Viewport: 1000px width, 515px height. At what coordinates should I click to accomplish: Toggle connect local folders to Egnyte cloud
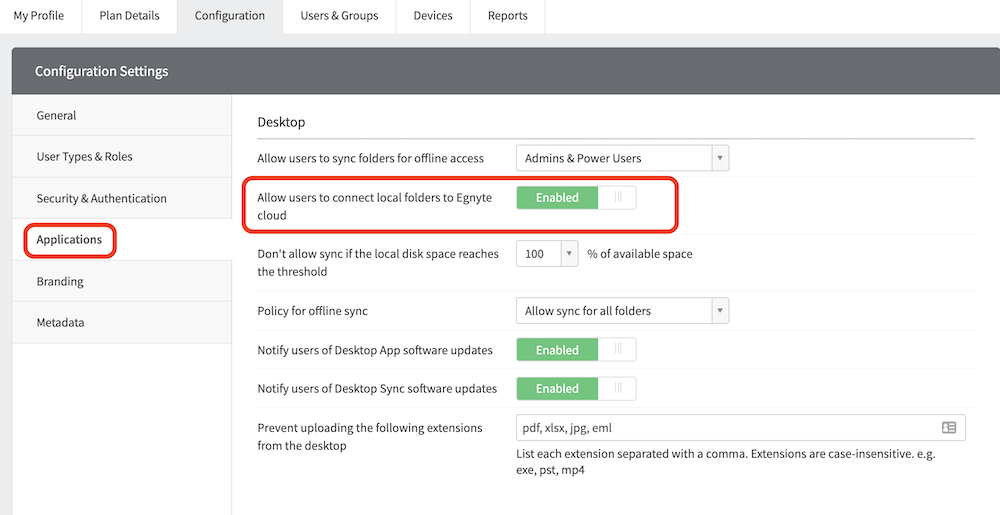(576, 198)
